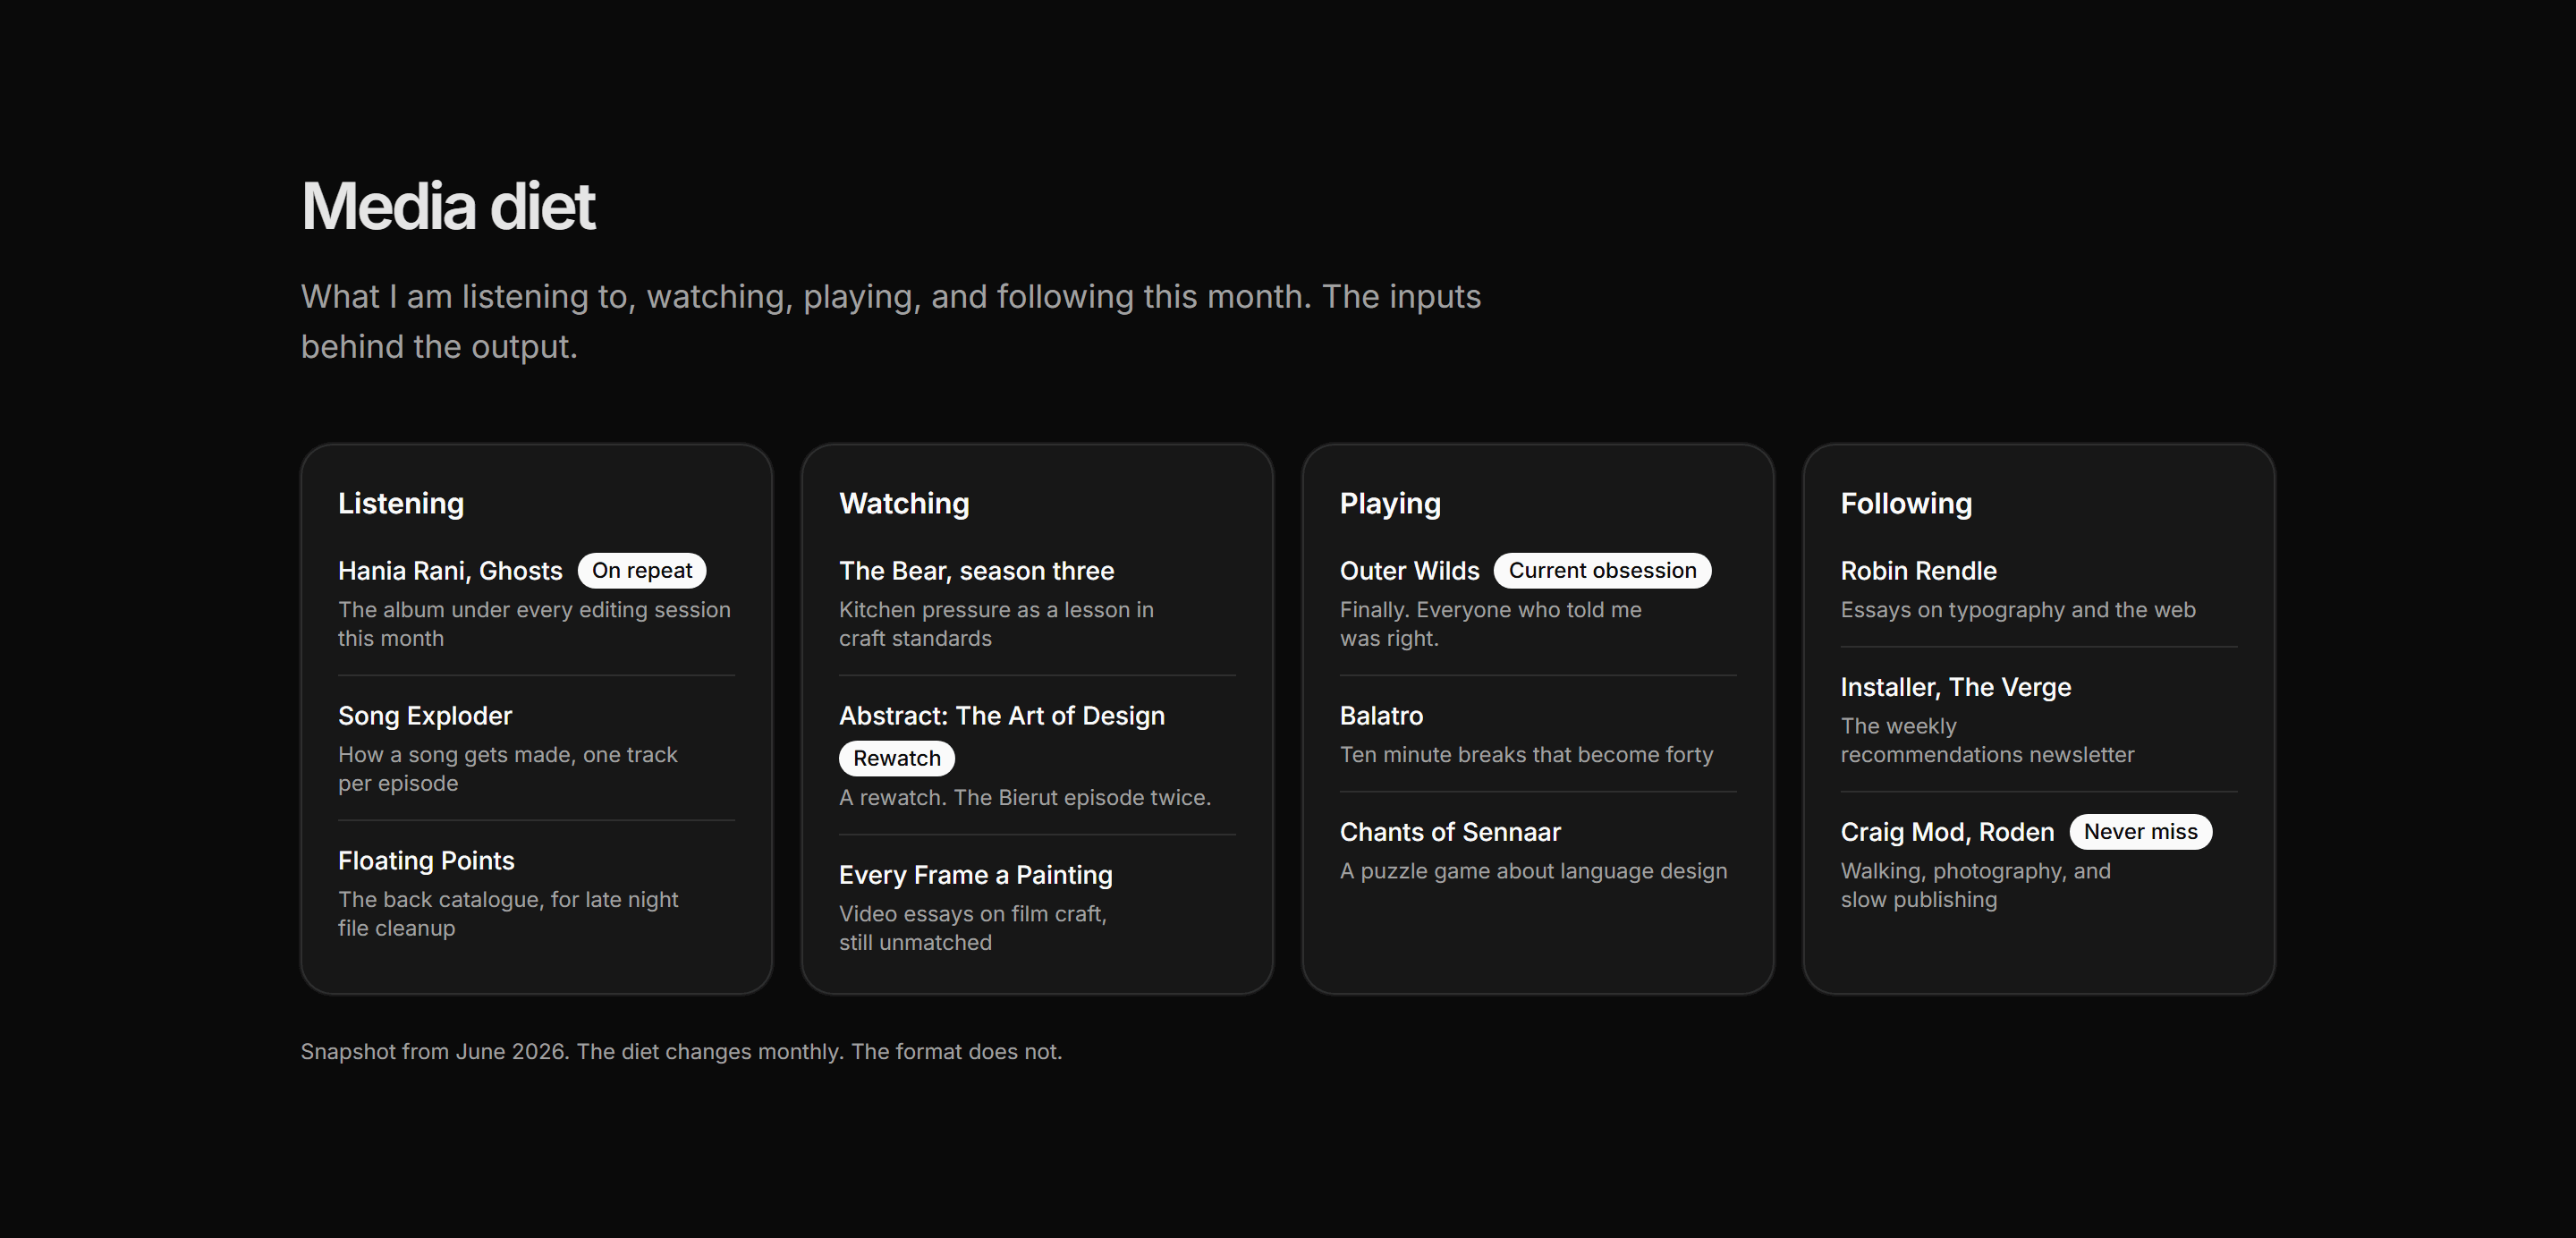Click the Listening card heading
The width and height of the screenshot is (2576, 1238).
coord(401,503)
